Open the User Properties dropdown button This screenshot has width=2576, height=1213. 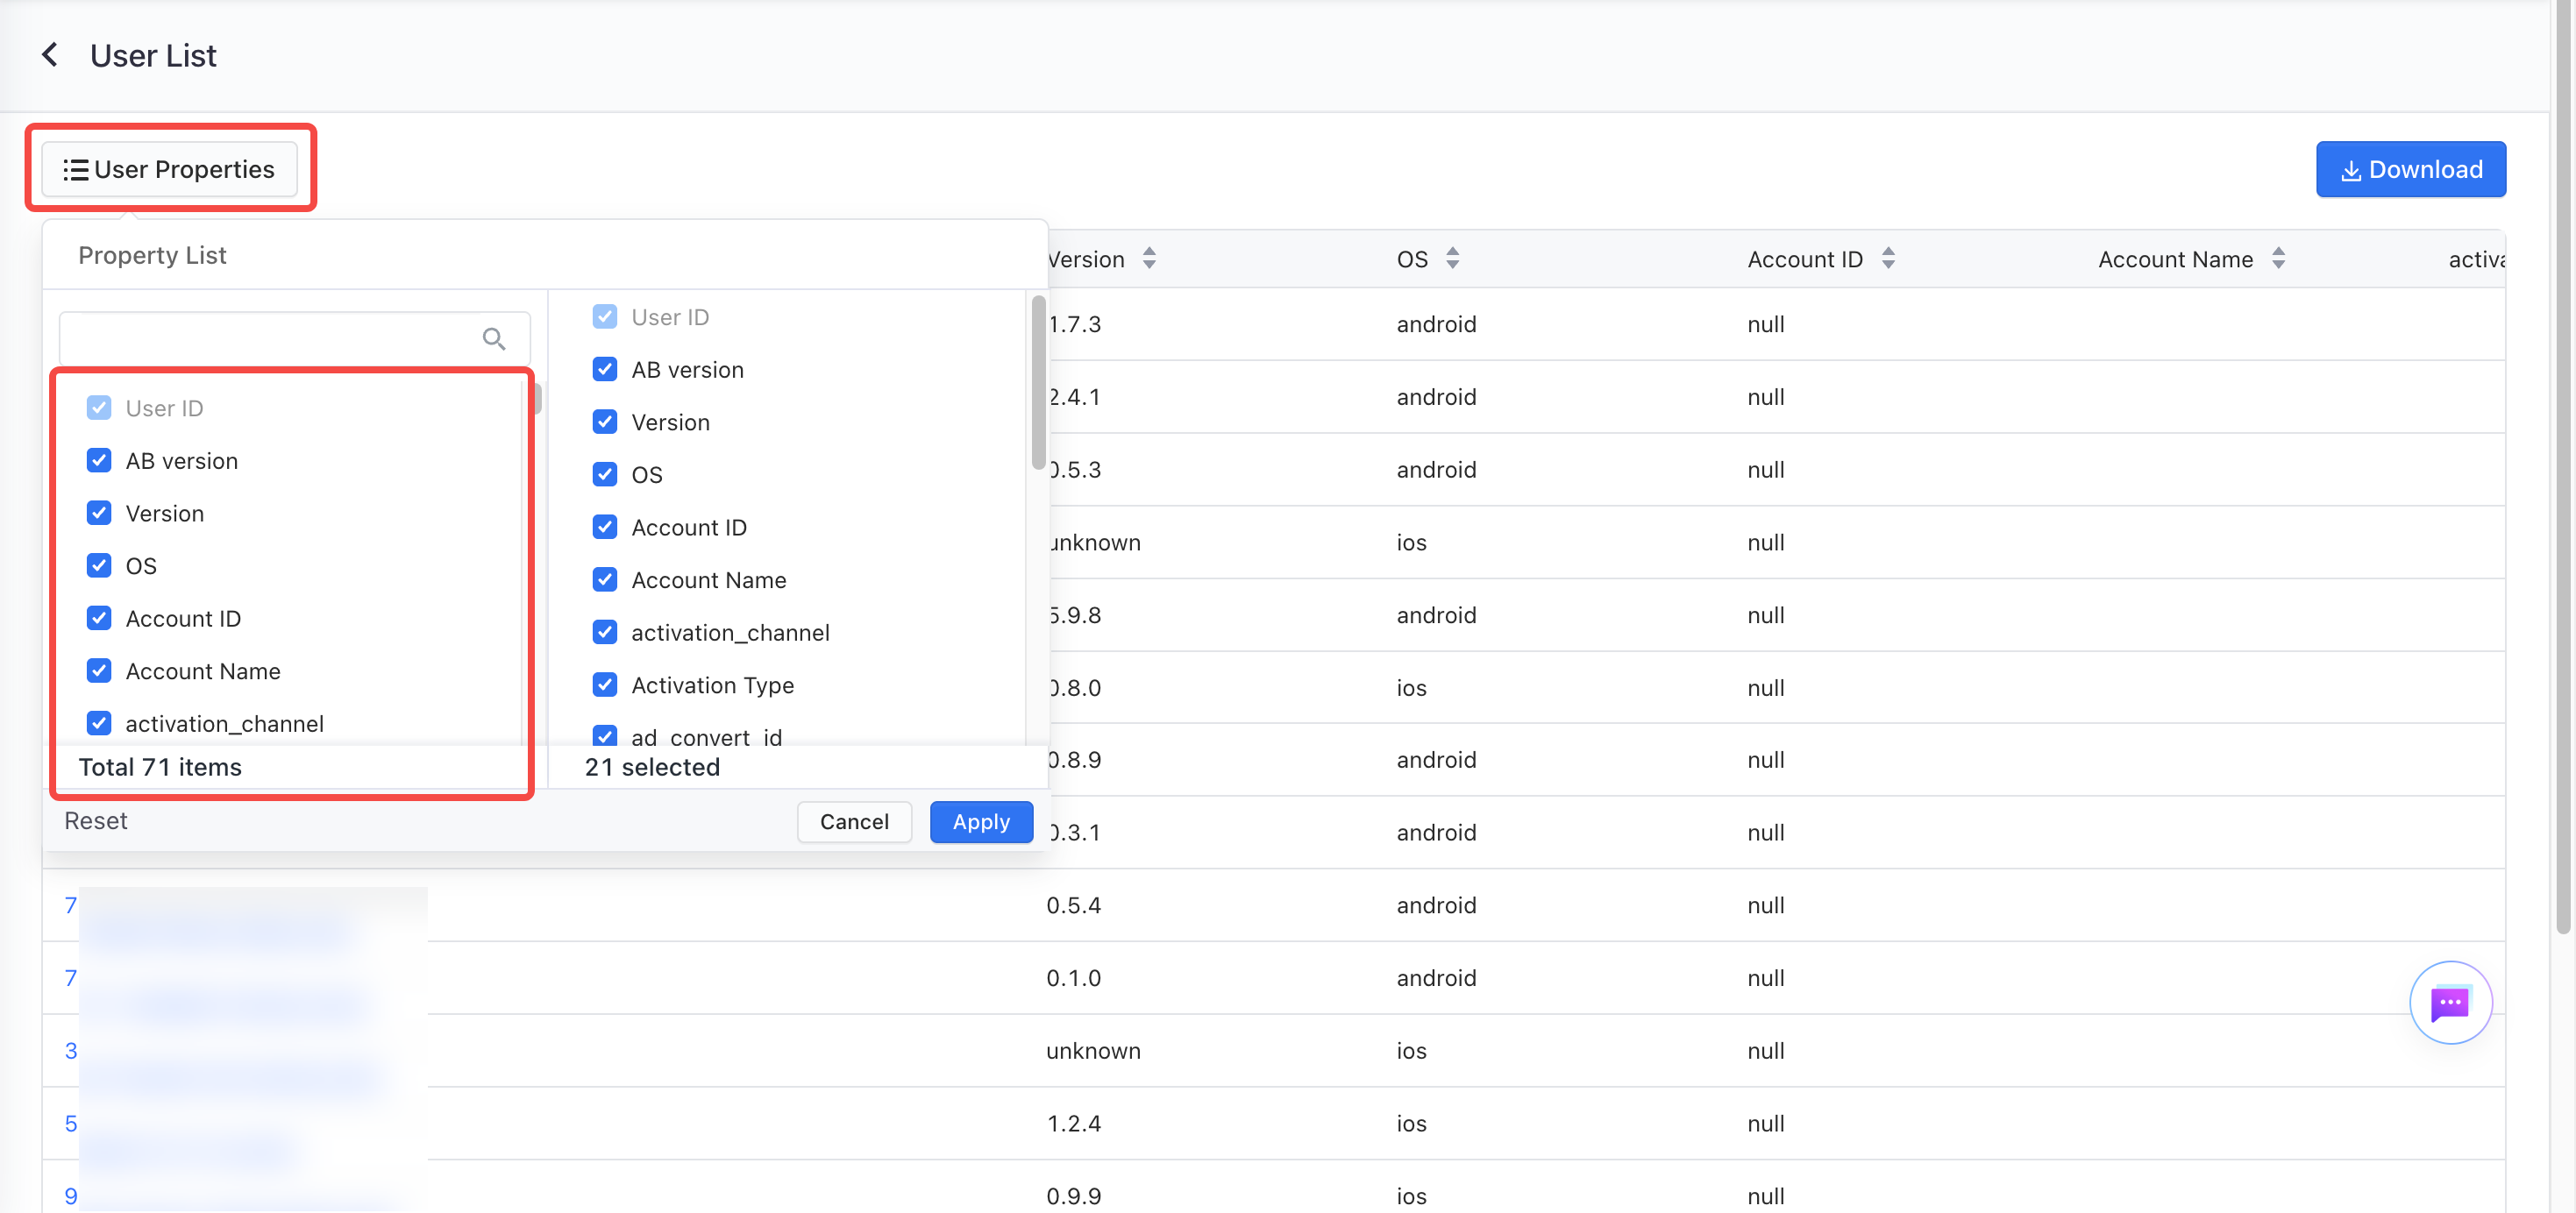click(x=169, y=169)
